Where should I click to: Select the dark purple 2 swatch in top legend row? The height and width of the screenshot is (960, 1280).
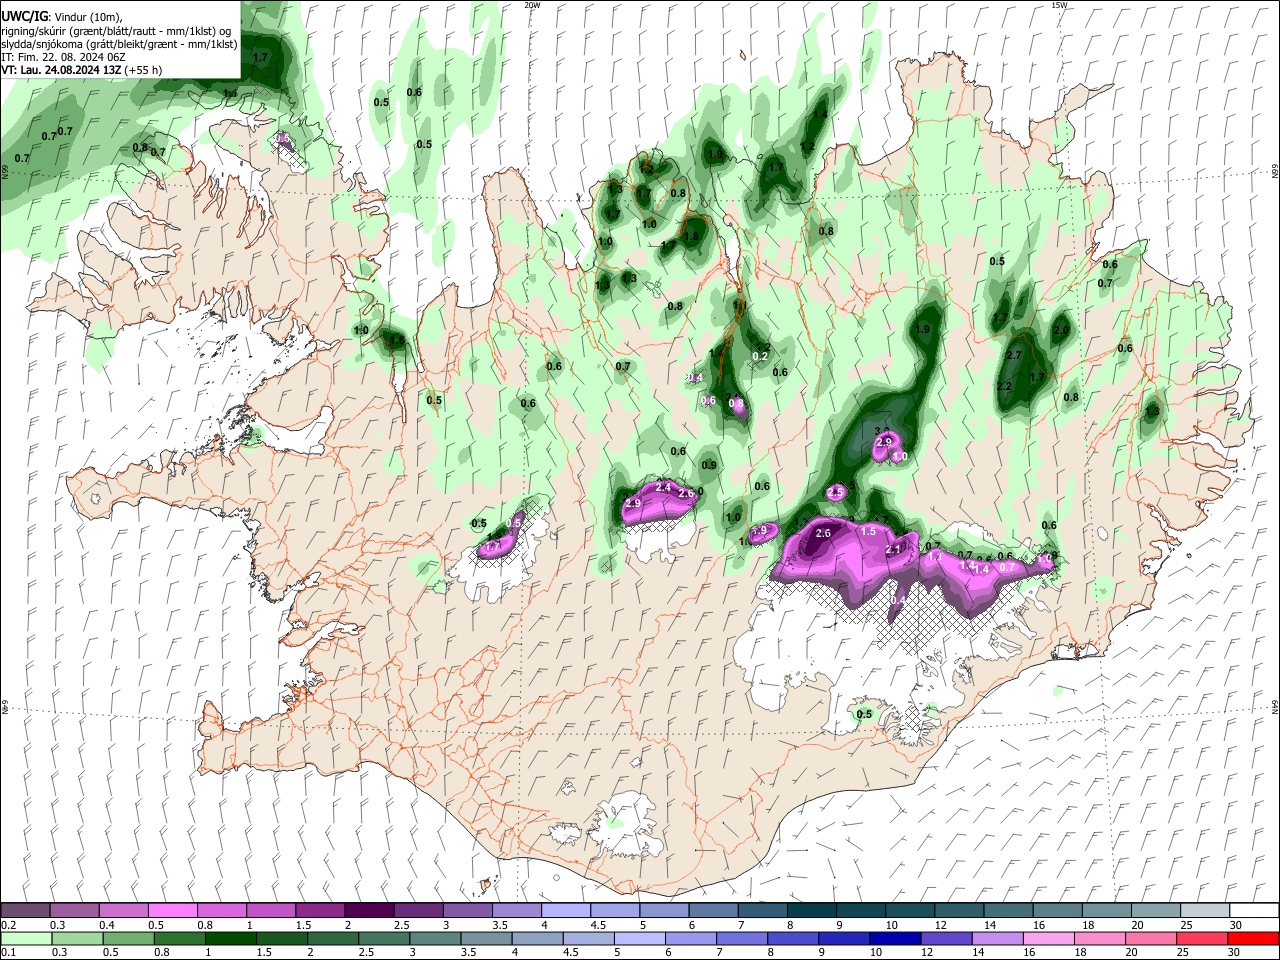point(368,911)
